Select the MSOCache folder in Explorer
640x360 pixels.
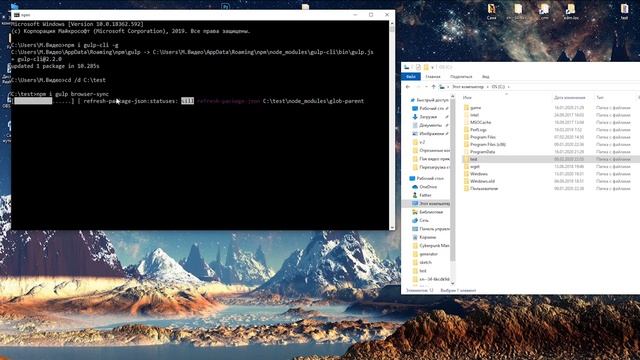click(480, 122)
